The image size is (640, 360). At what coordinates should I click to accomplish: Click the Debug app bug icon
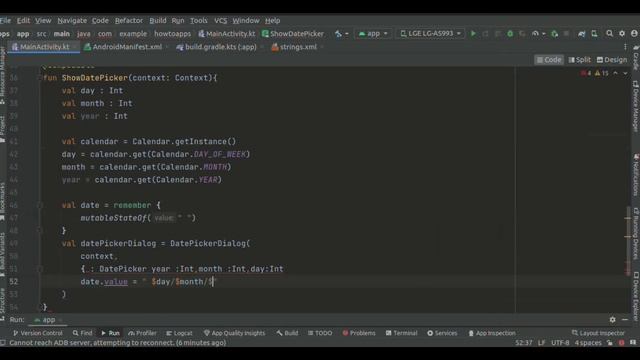point(510,33)
